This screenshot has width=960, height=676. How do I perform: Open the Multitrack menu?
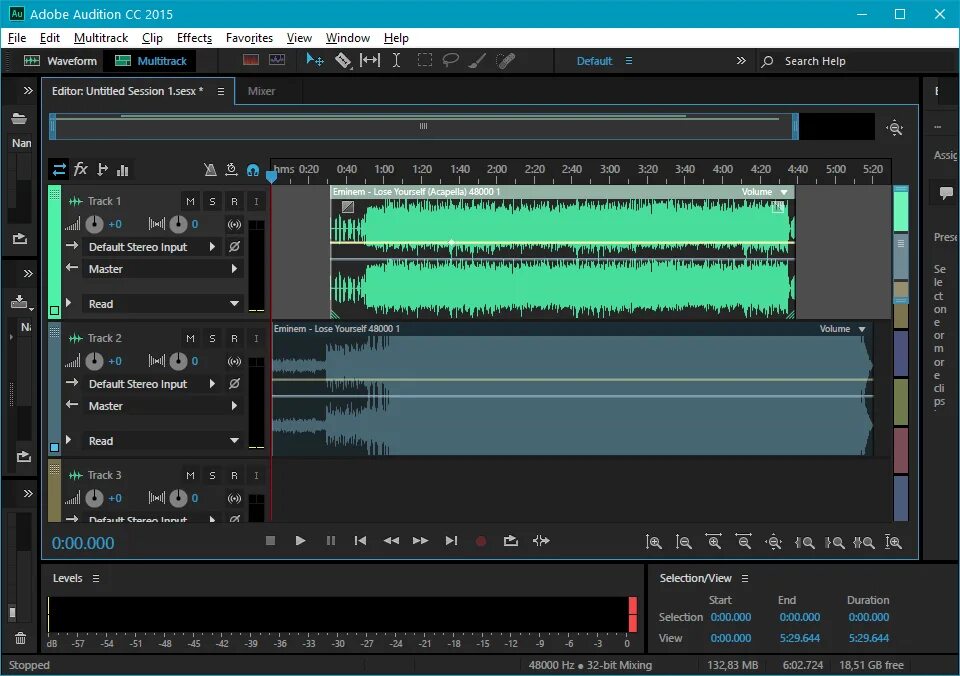tap(101, 38)
